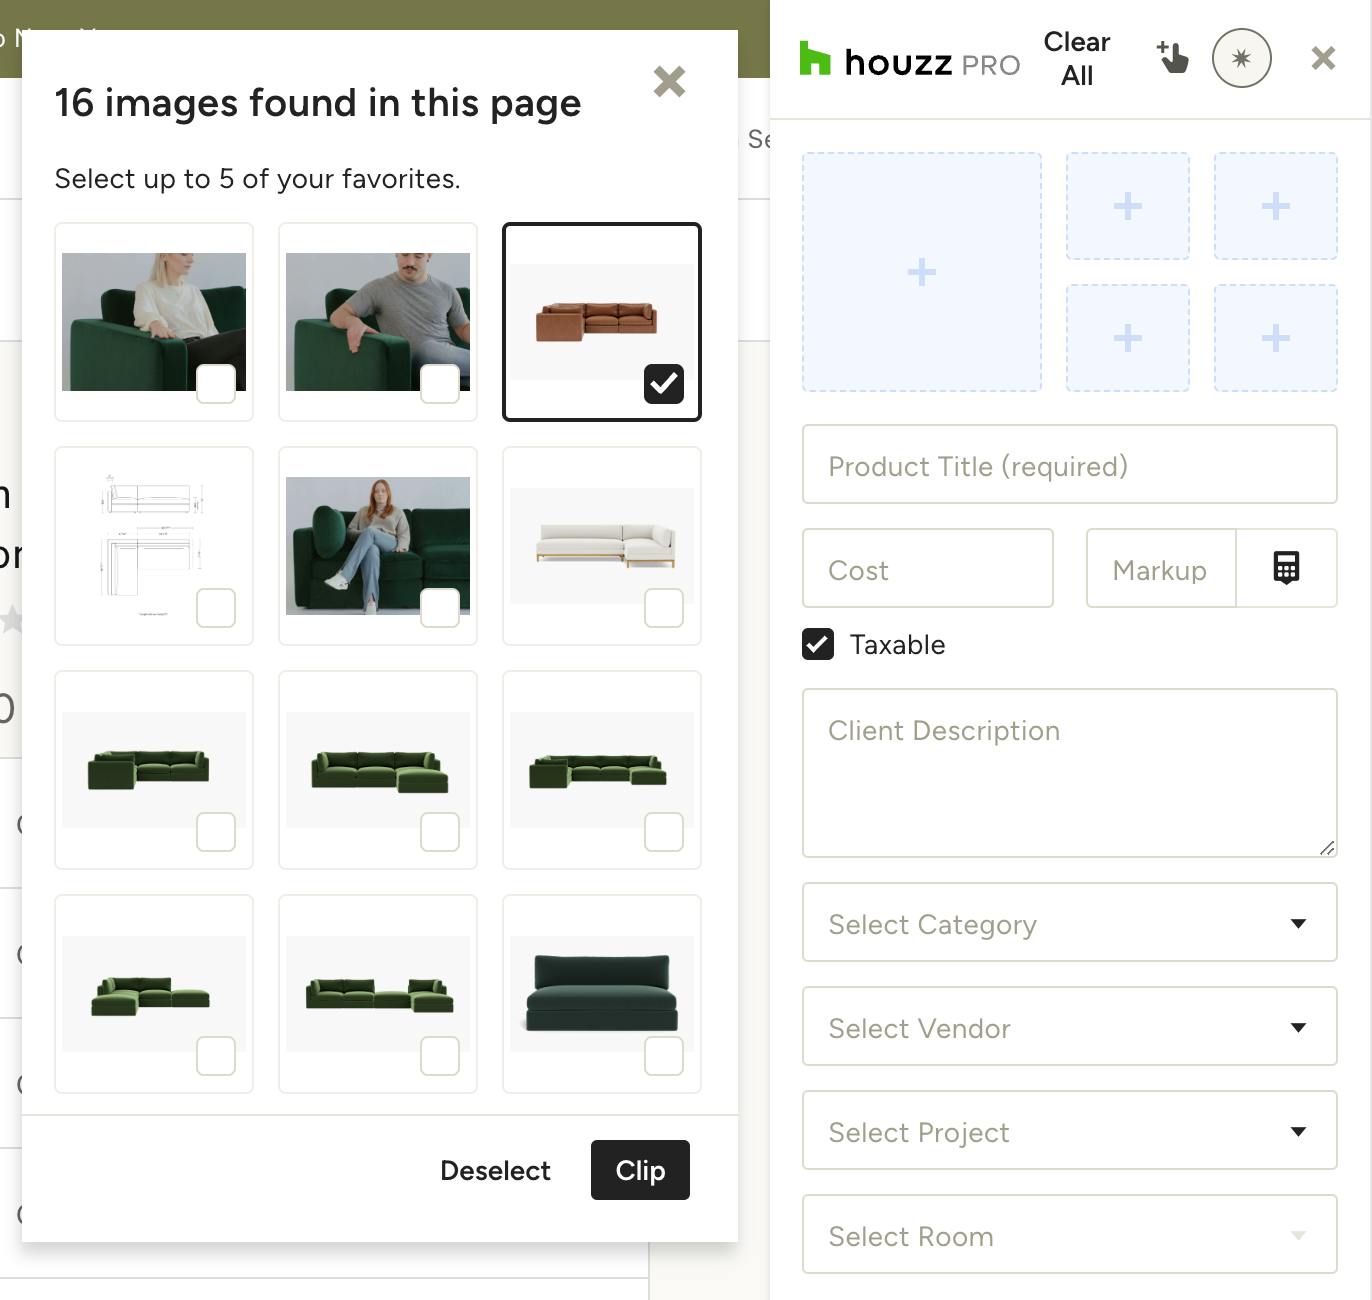The image size is (1372, 1300).
Task: Click the Houzz Pro logo
Action: click(x=909, y=62)
